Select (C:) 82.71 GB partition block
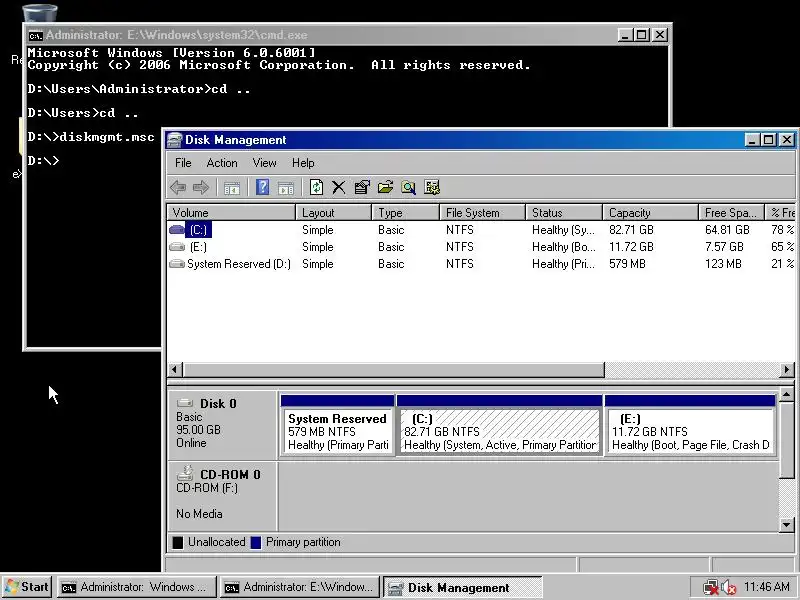 point(499,426)
